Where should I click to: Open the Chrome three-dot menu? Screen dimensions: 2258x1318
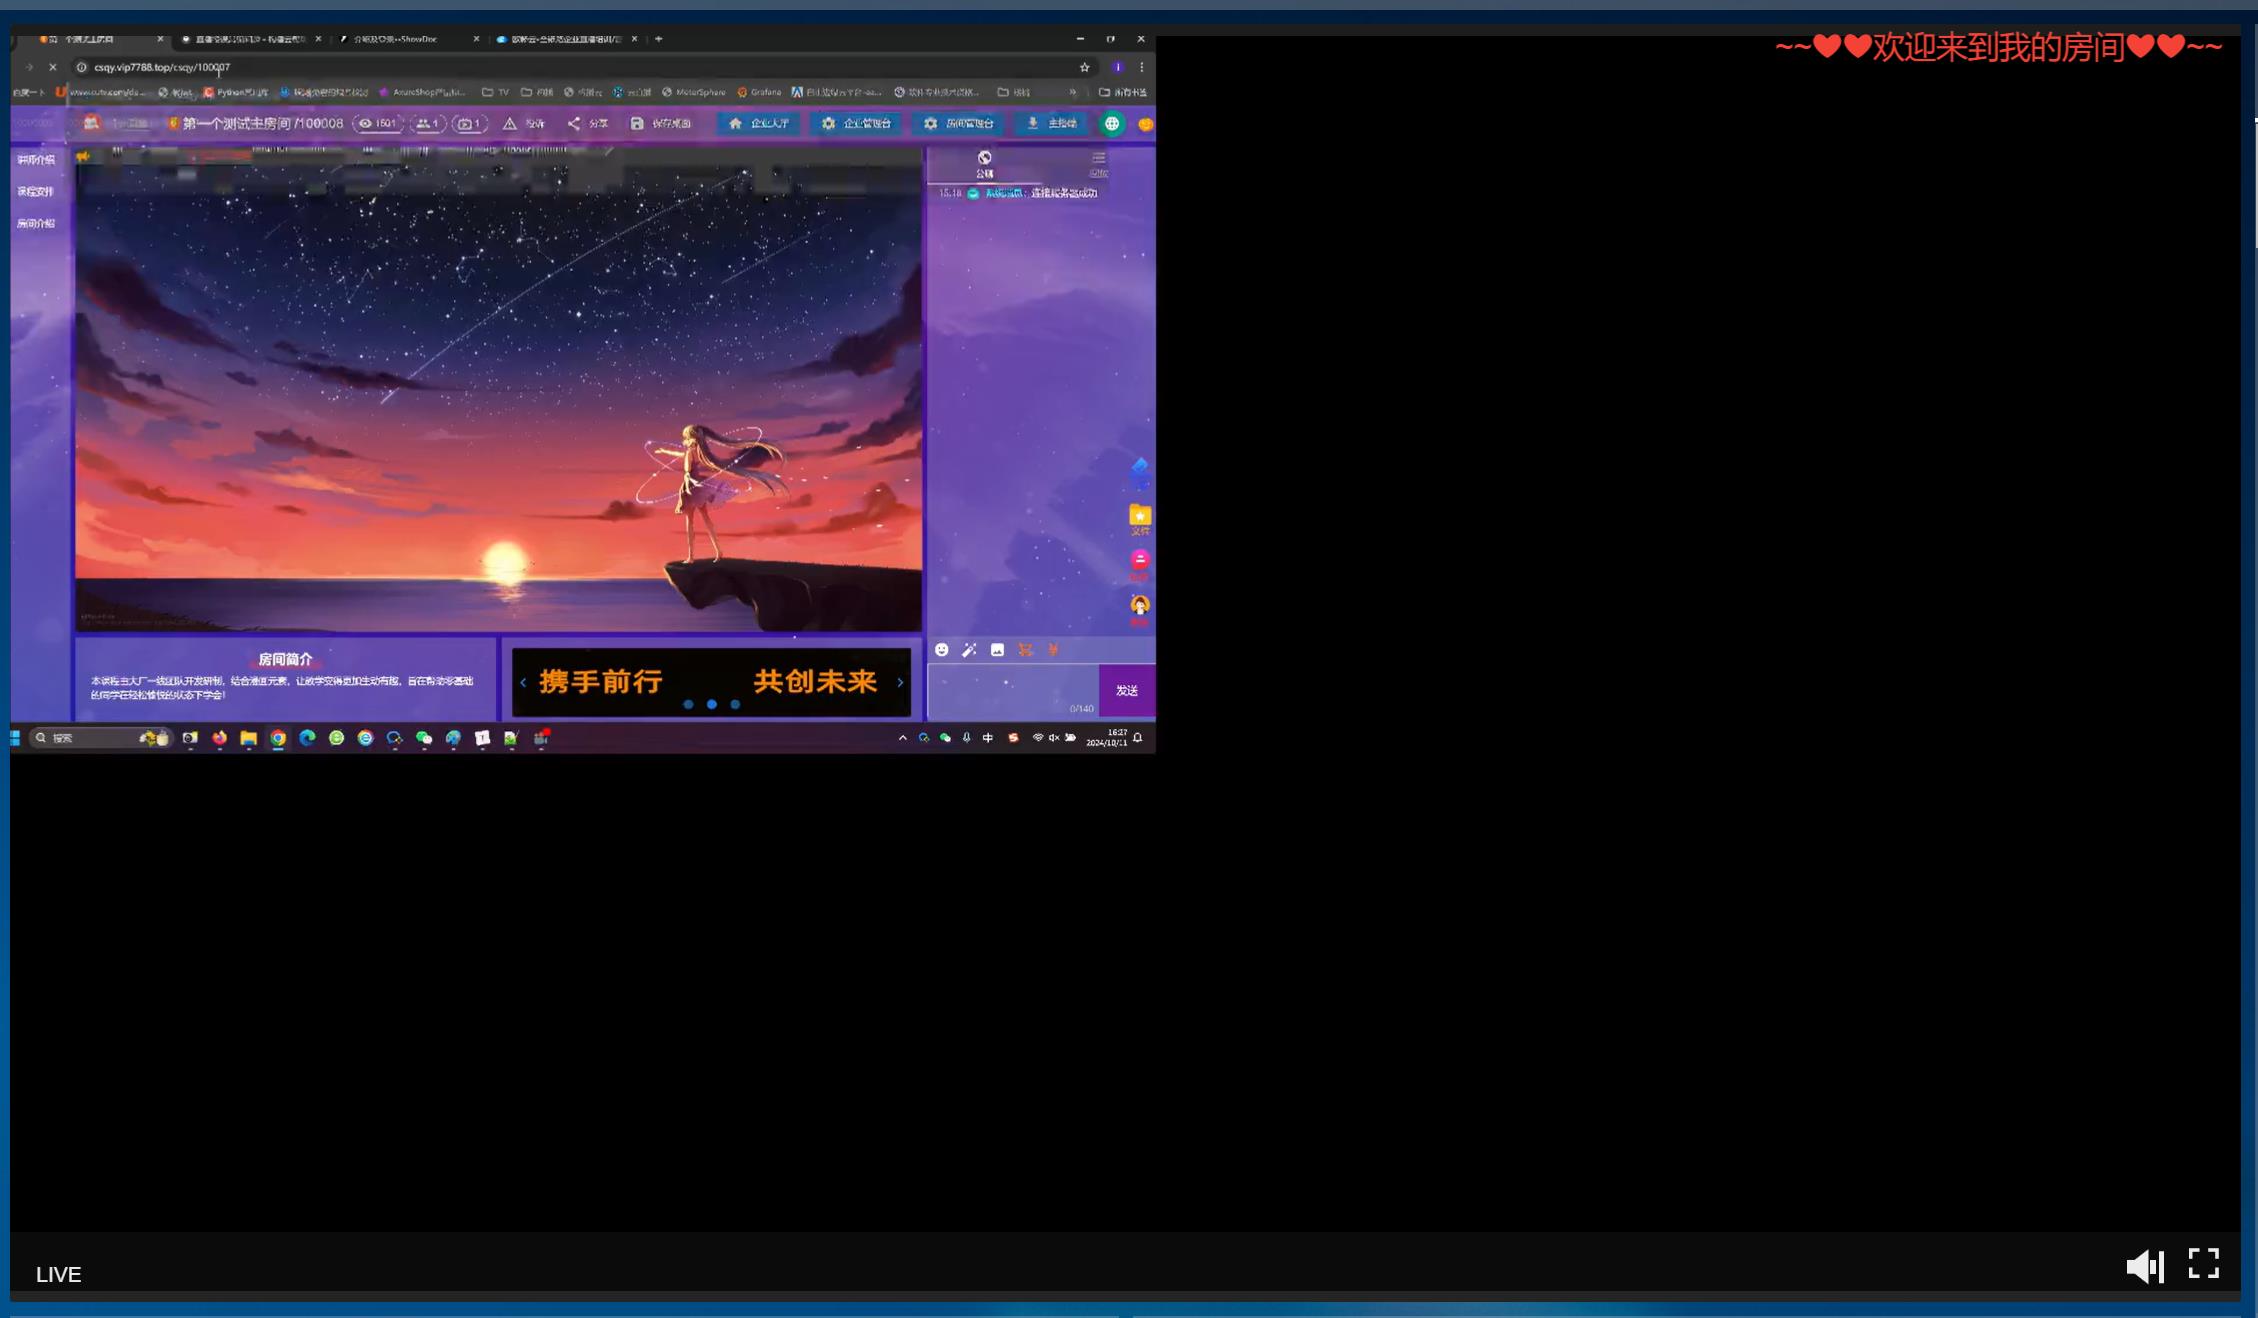(1142, 67)
